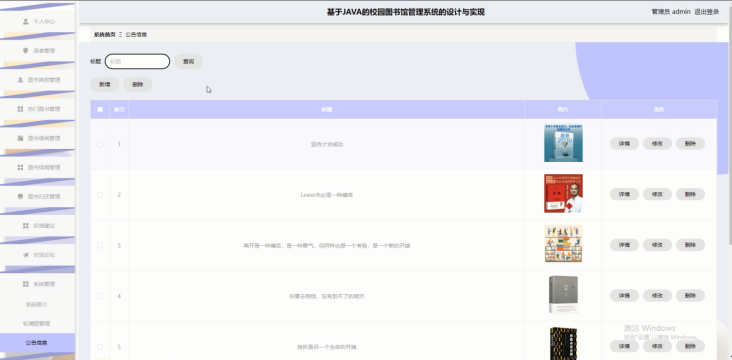
Task: Select the highlighted 公告信息 submenu item
Action: tap(37, 343)
